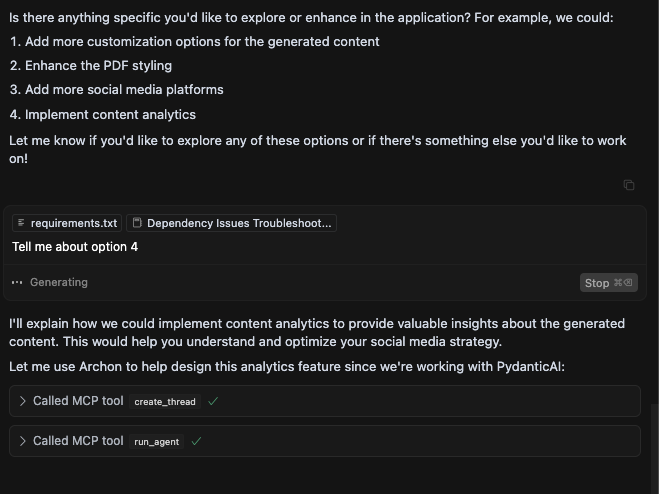Click the file icon on requirements.txt chip
The image size is (659, 494).
(x=21, y=223)
